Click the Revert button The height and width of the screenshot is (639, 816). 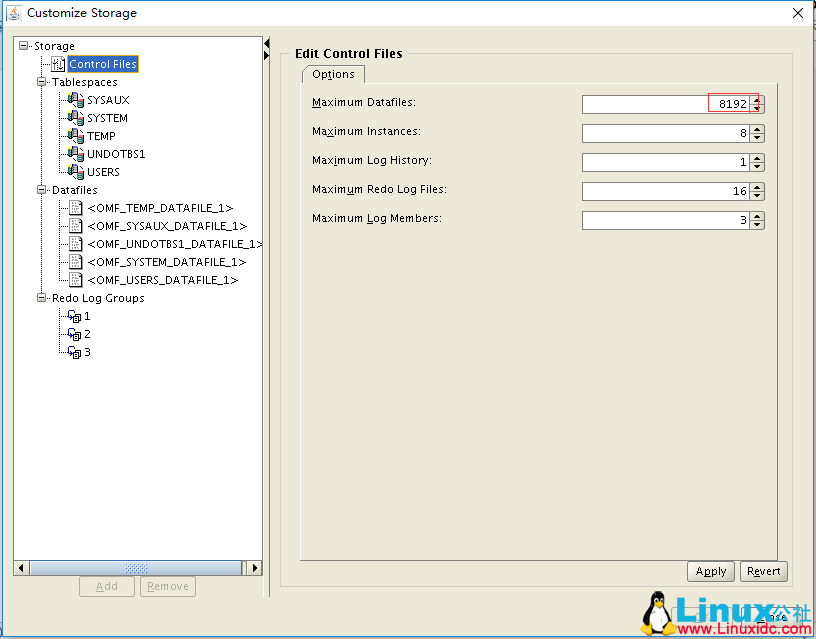pyautogui.click(x=763, y=571)
